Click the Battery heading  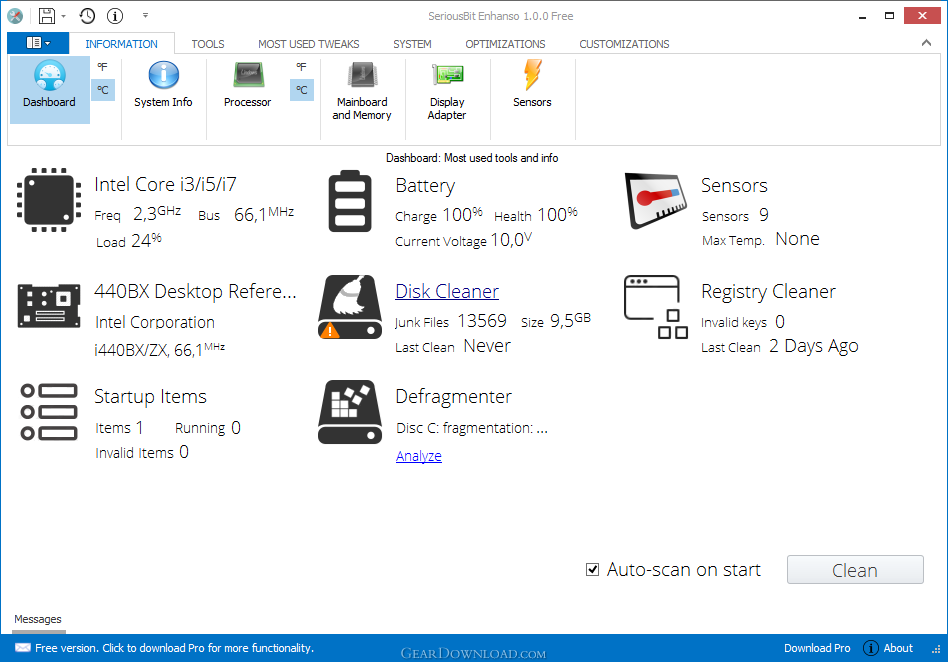425,186
